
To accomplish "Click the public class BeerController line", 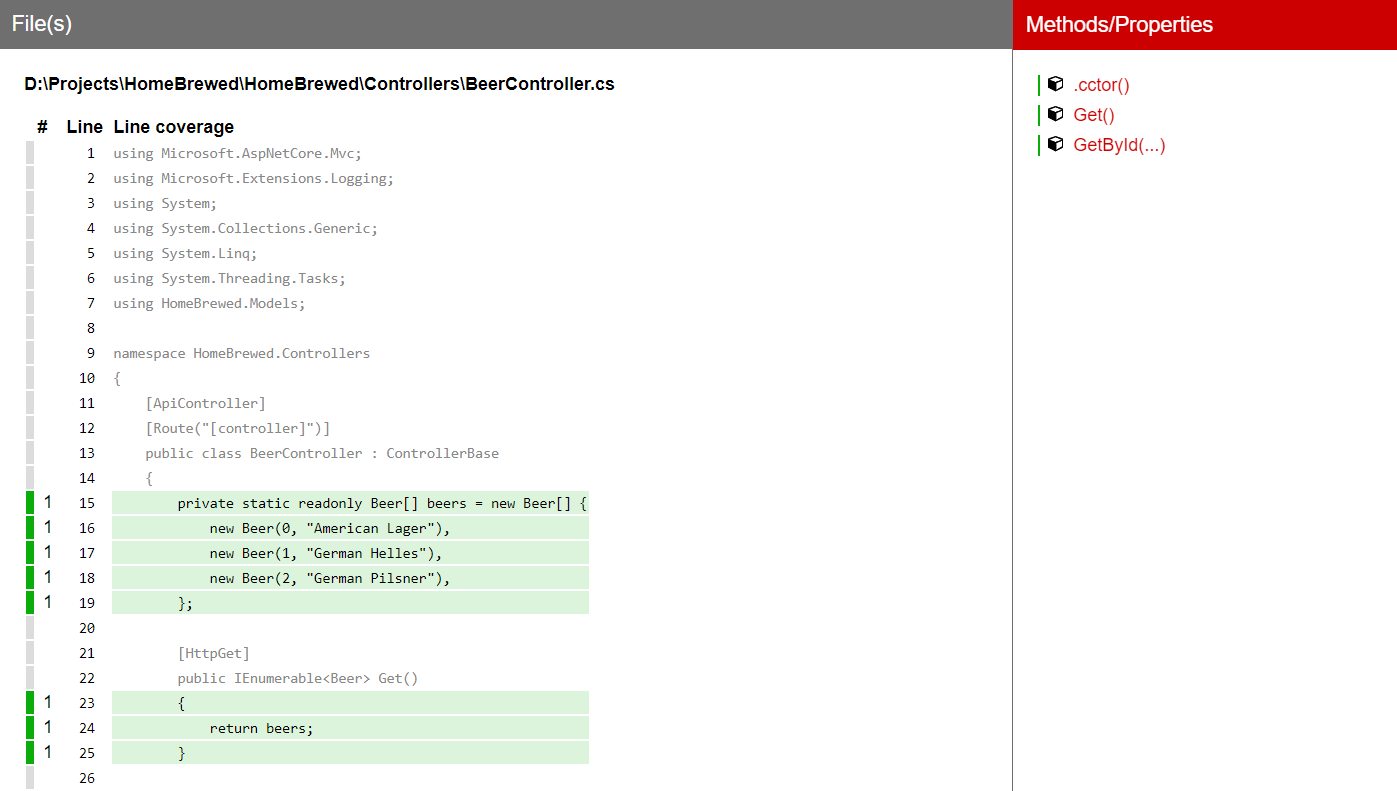I will [322, 453].
